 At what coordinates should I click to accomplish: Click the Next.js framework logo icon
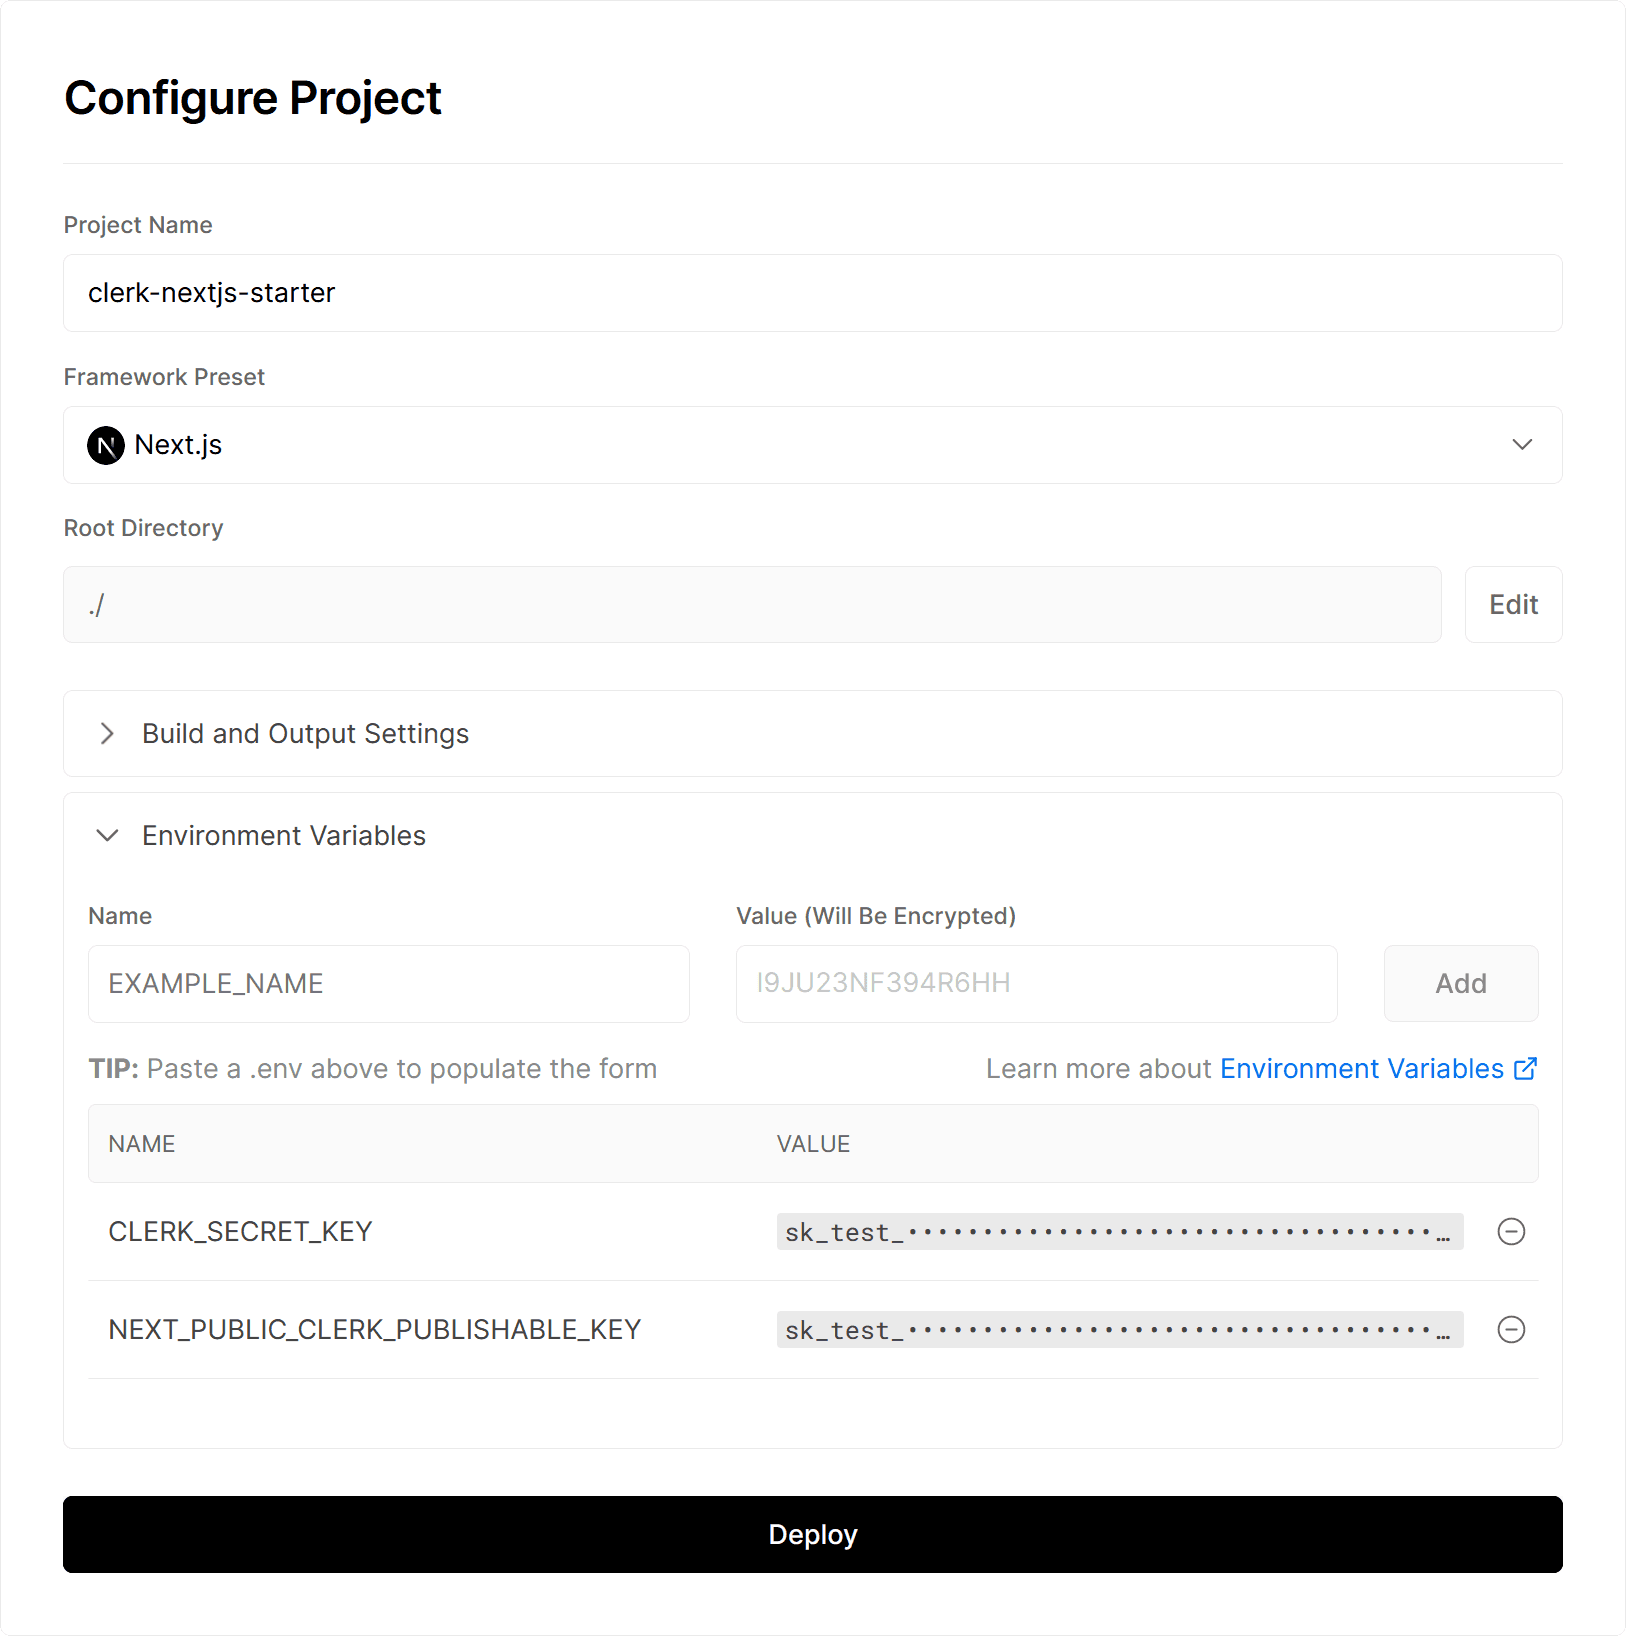107,445
